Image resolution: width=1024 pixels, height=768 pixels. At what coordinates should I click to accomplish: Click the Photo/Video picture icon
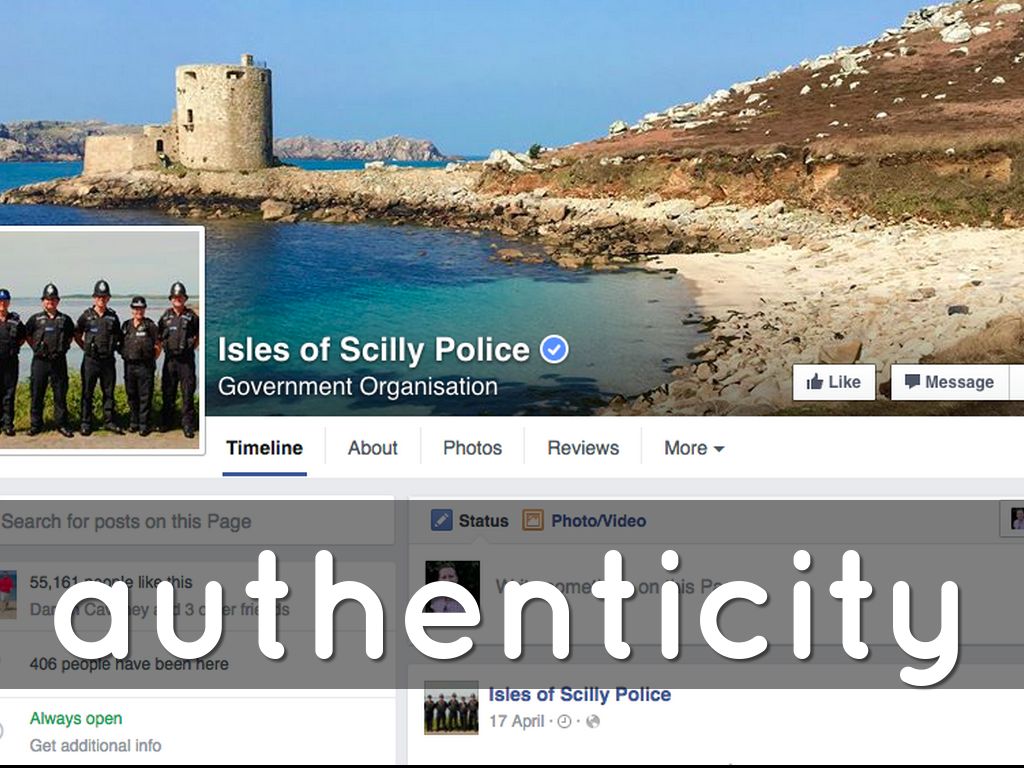pos(533,520)
